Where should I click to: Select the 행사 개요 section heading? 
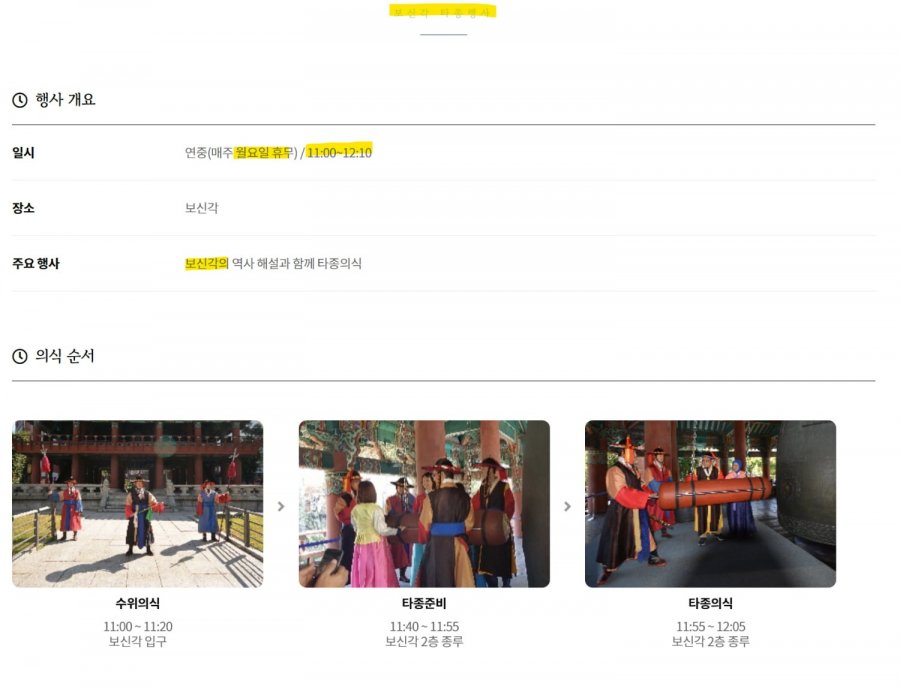[x=66, y=100]
